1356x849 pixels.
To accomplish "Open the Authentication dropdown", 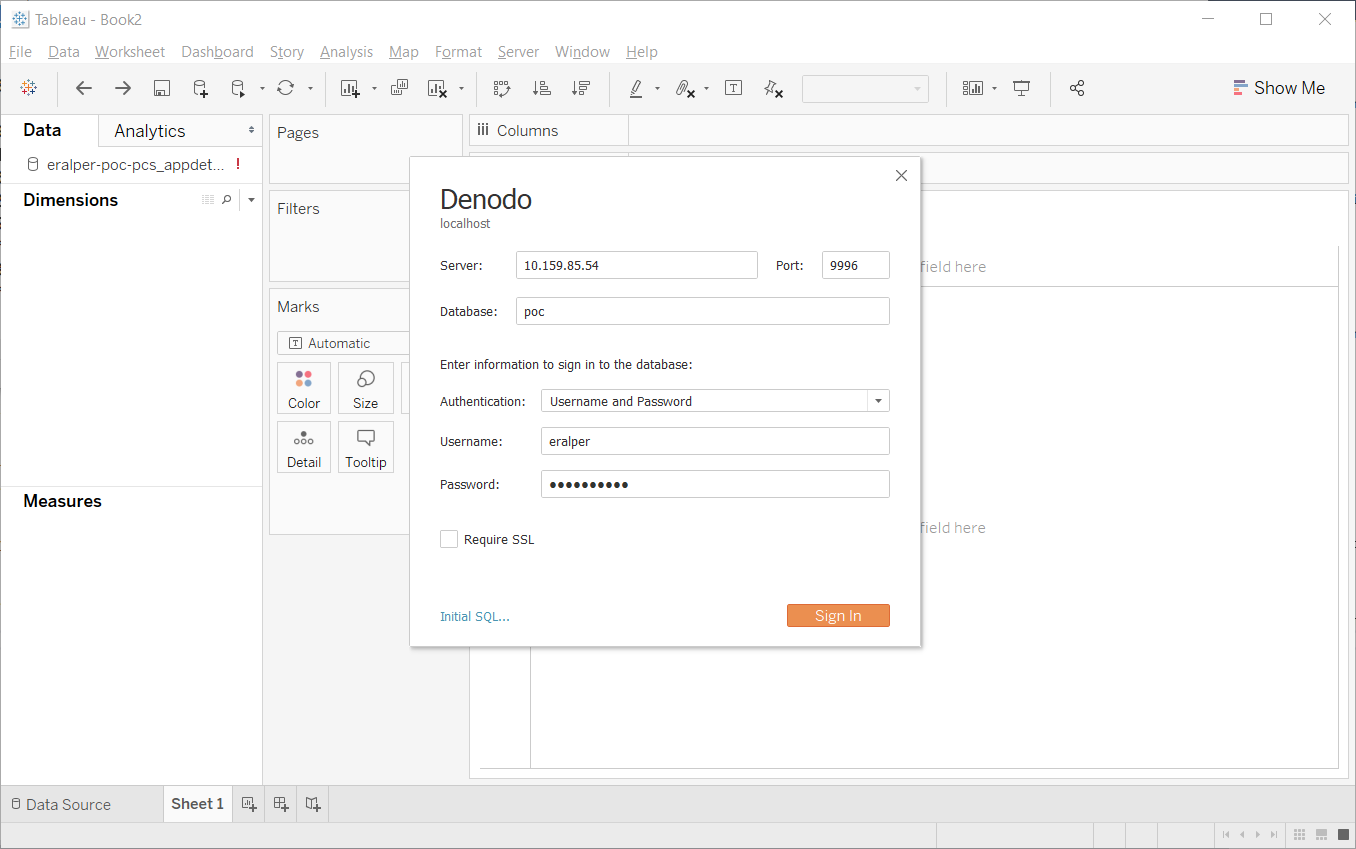I will coord(715,401).
